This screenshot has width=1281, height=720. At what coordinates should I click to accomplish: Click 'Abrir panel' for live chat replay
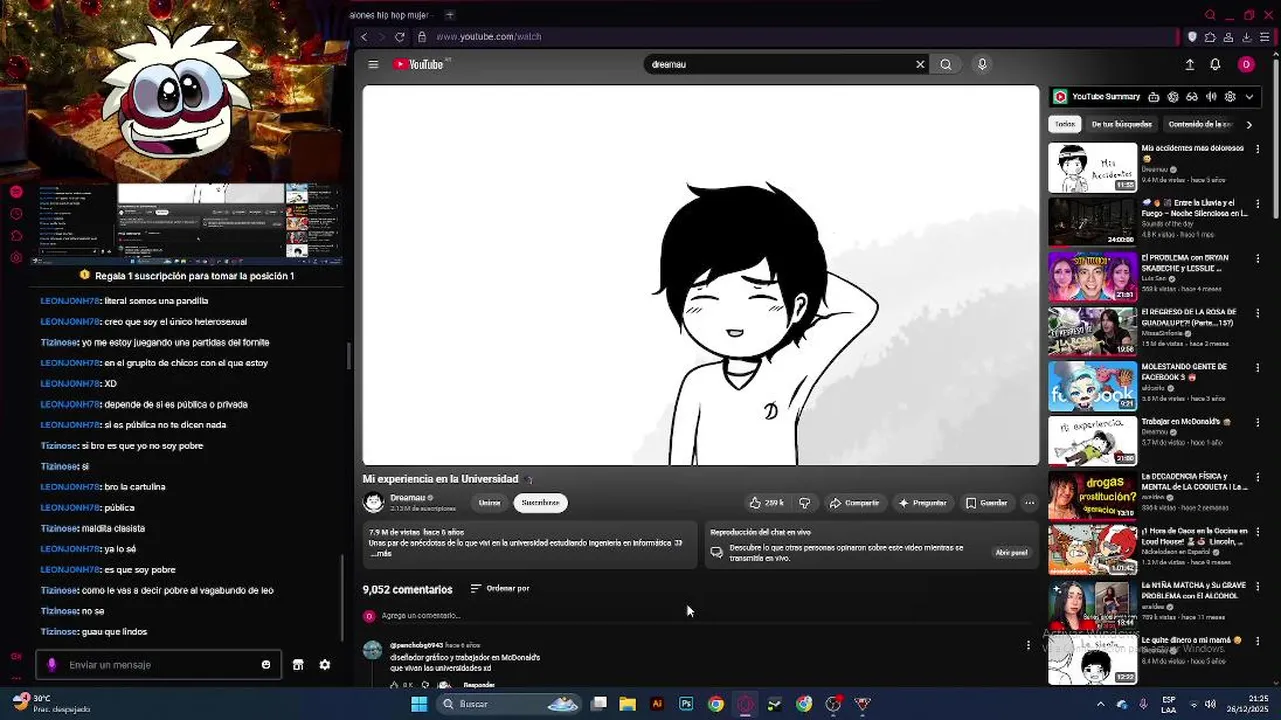point(1011,552)
